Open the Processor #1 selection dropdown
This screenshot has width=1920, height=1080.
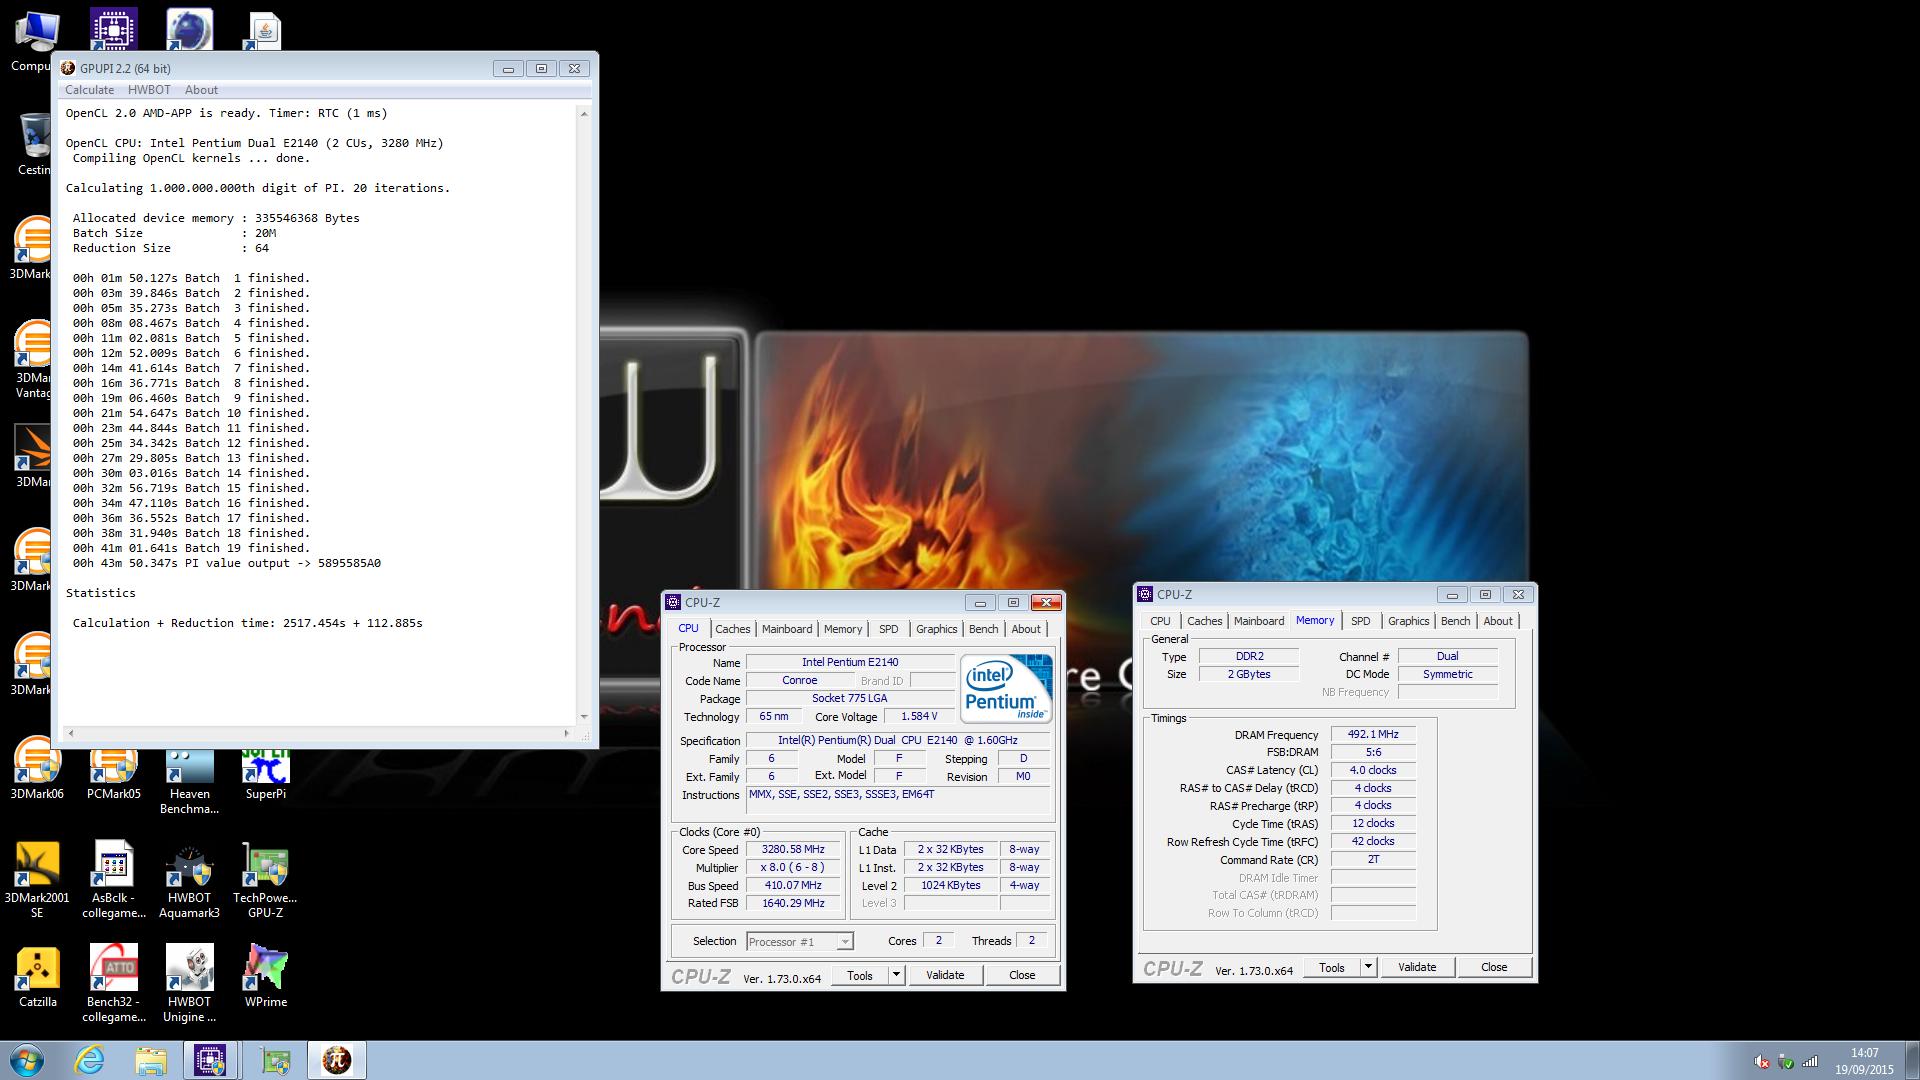(x=799, y=941)
